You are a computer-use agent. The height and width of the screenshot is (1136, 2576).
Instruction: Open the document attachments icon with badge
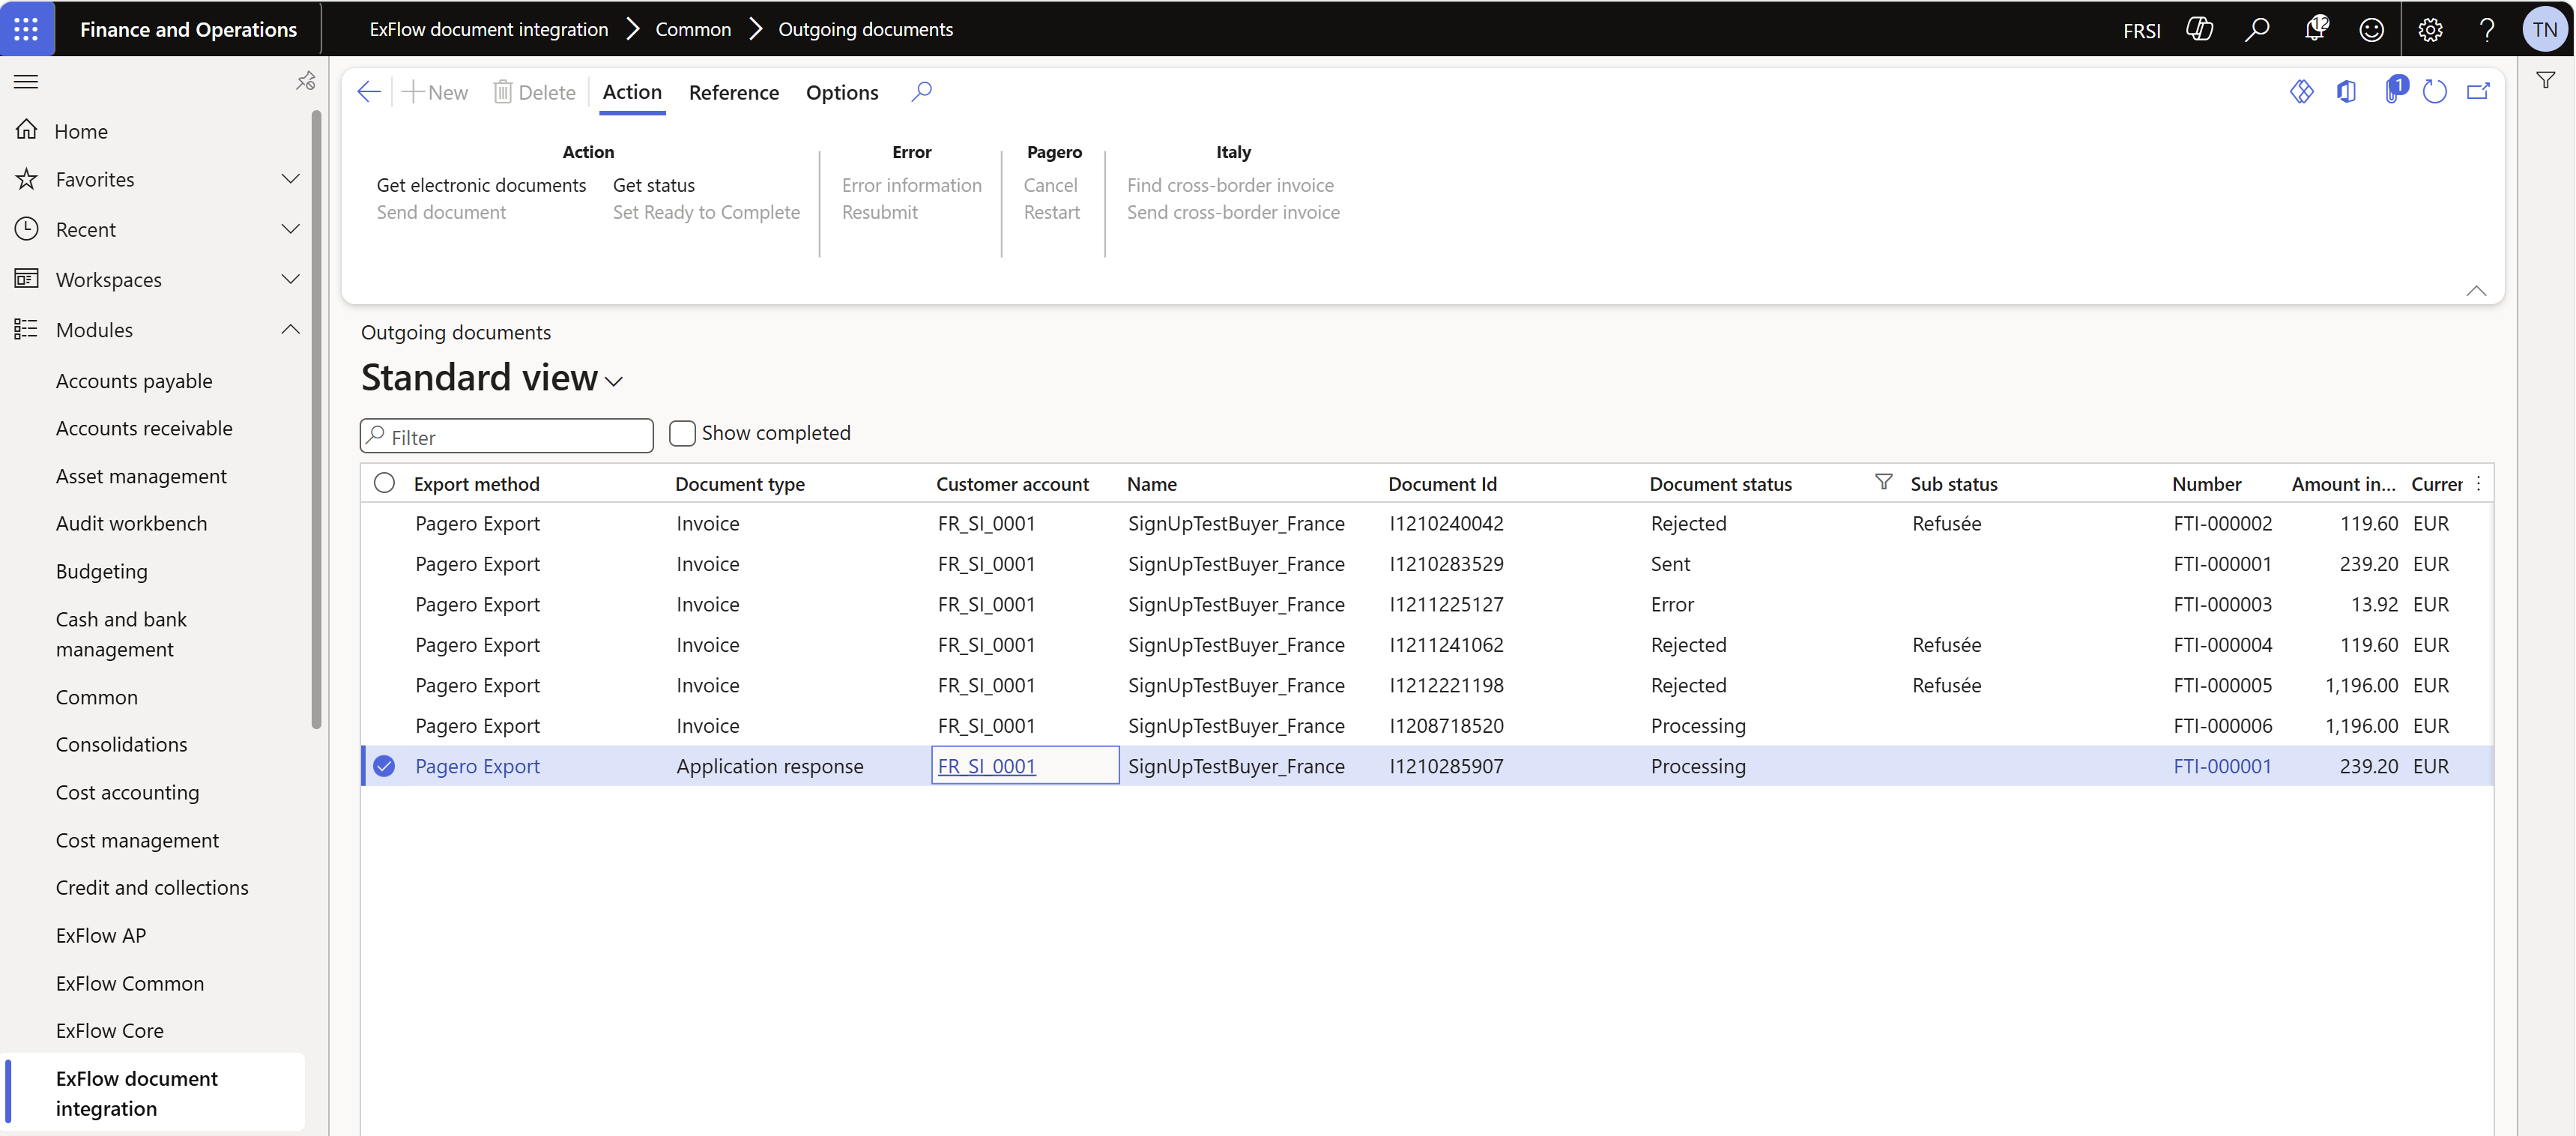pyautogui.click(x=2393, y=90)
